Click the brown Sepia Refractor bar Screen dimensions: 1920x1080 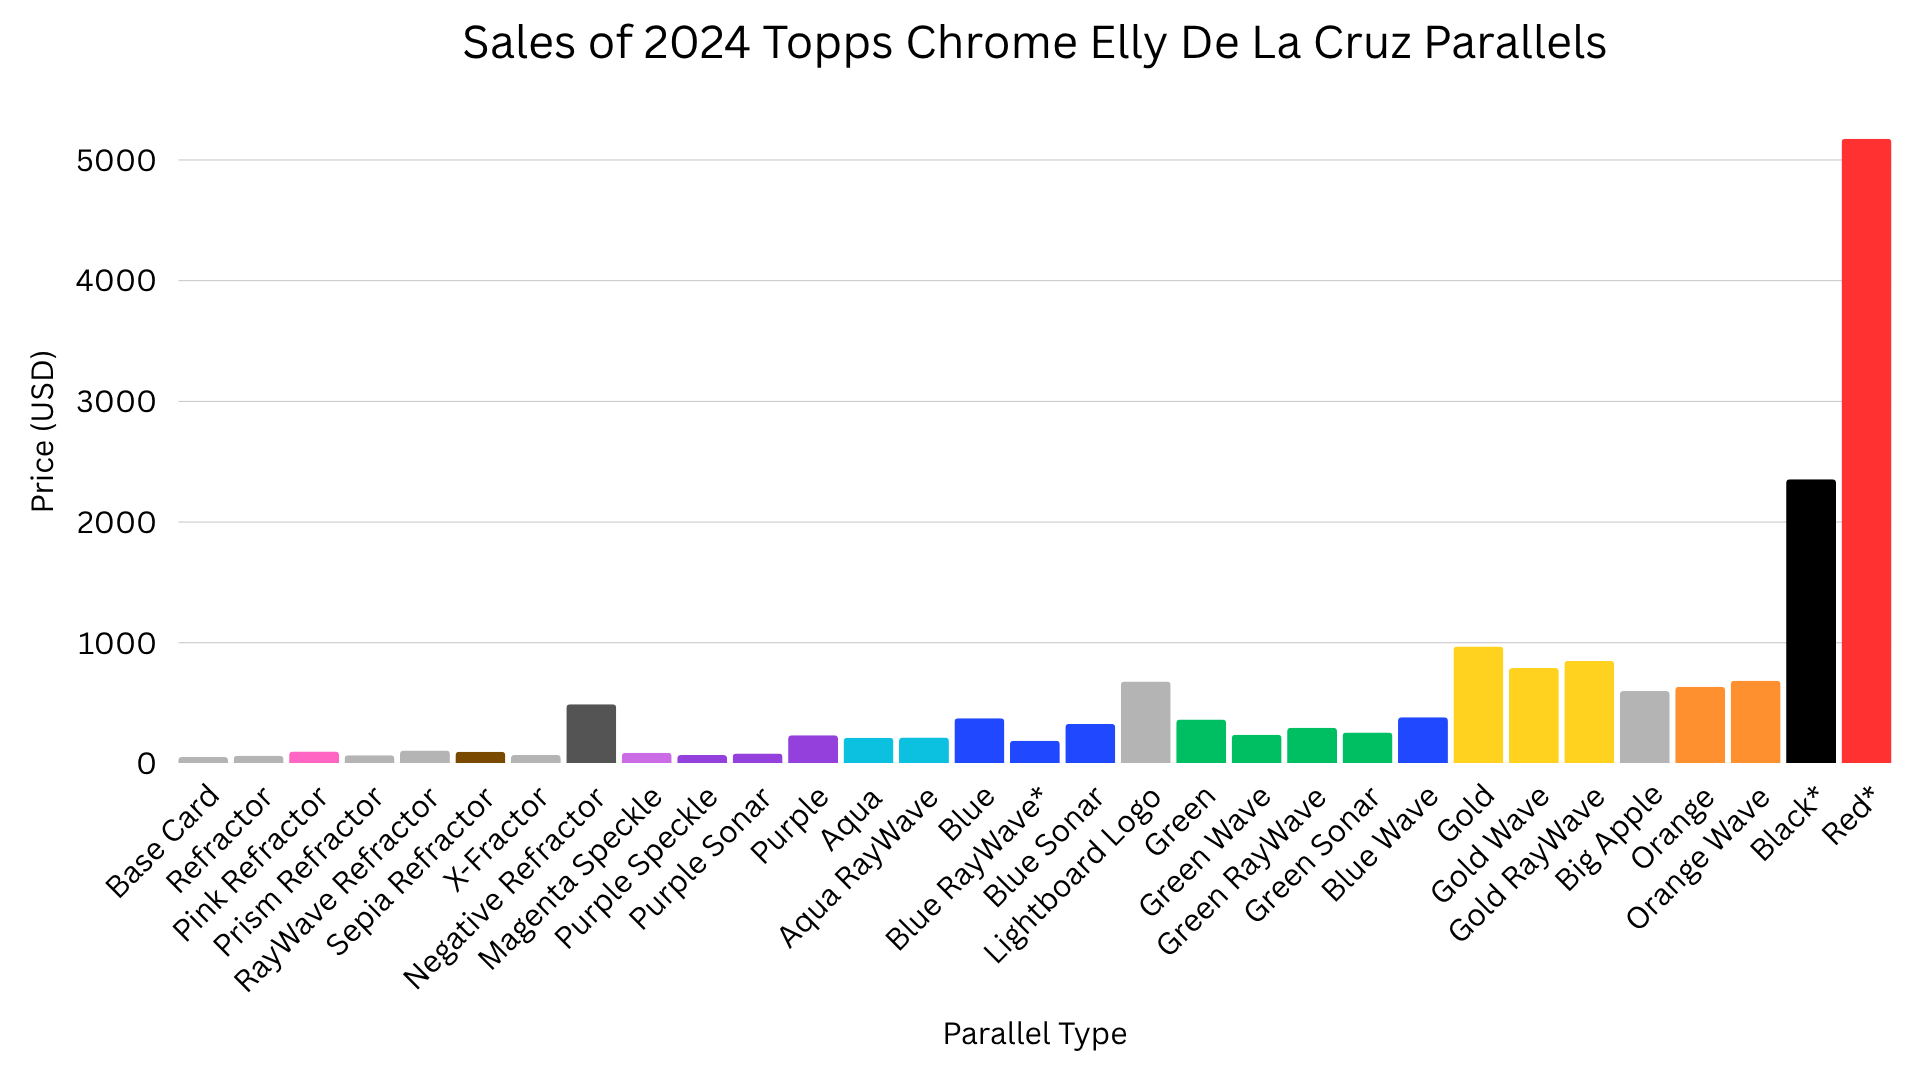tap(480, 757)
